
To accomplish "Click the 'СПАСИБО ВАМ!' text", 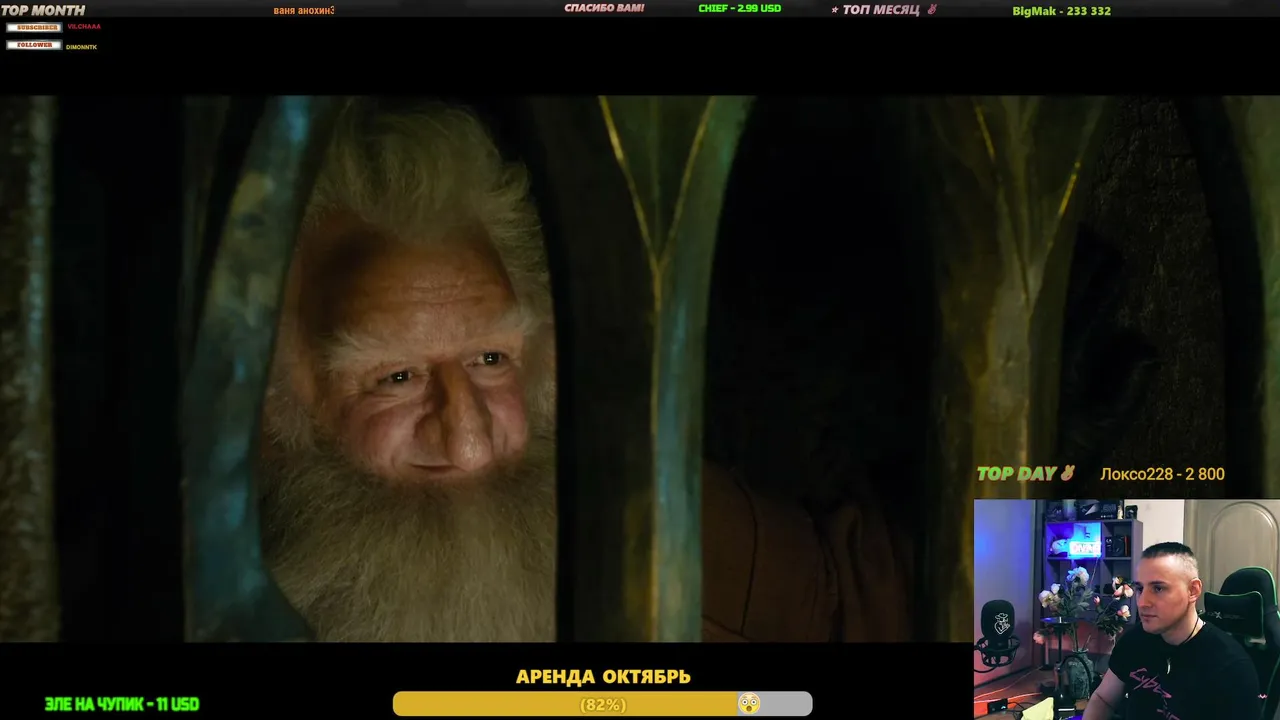I will point(604,8).
